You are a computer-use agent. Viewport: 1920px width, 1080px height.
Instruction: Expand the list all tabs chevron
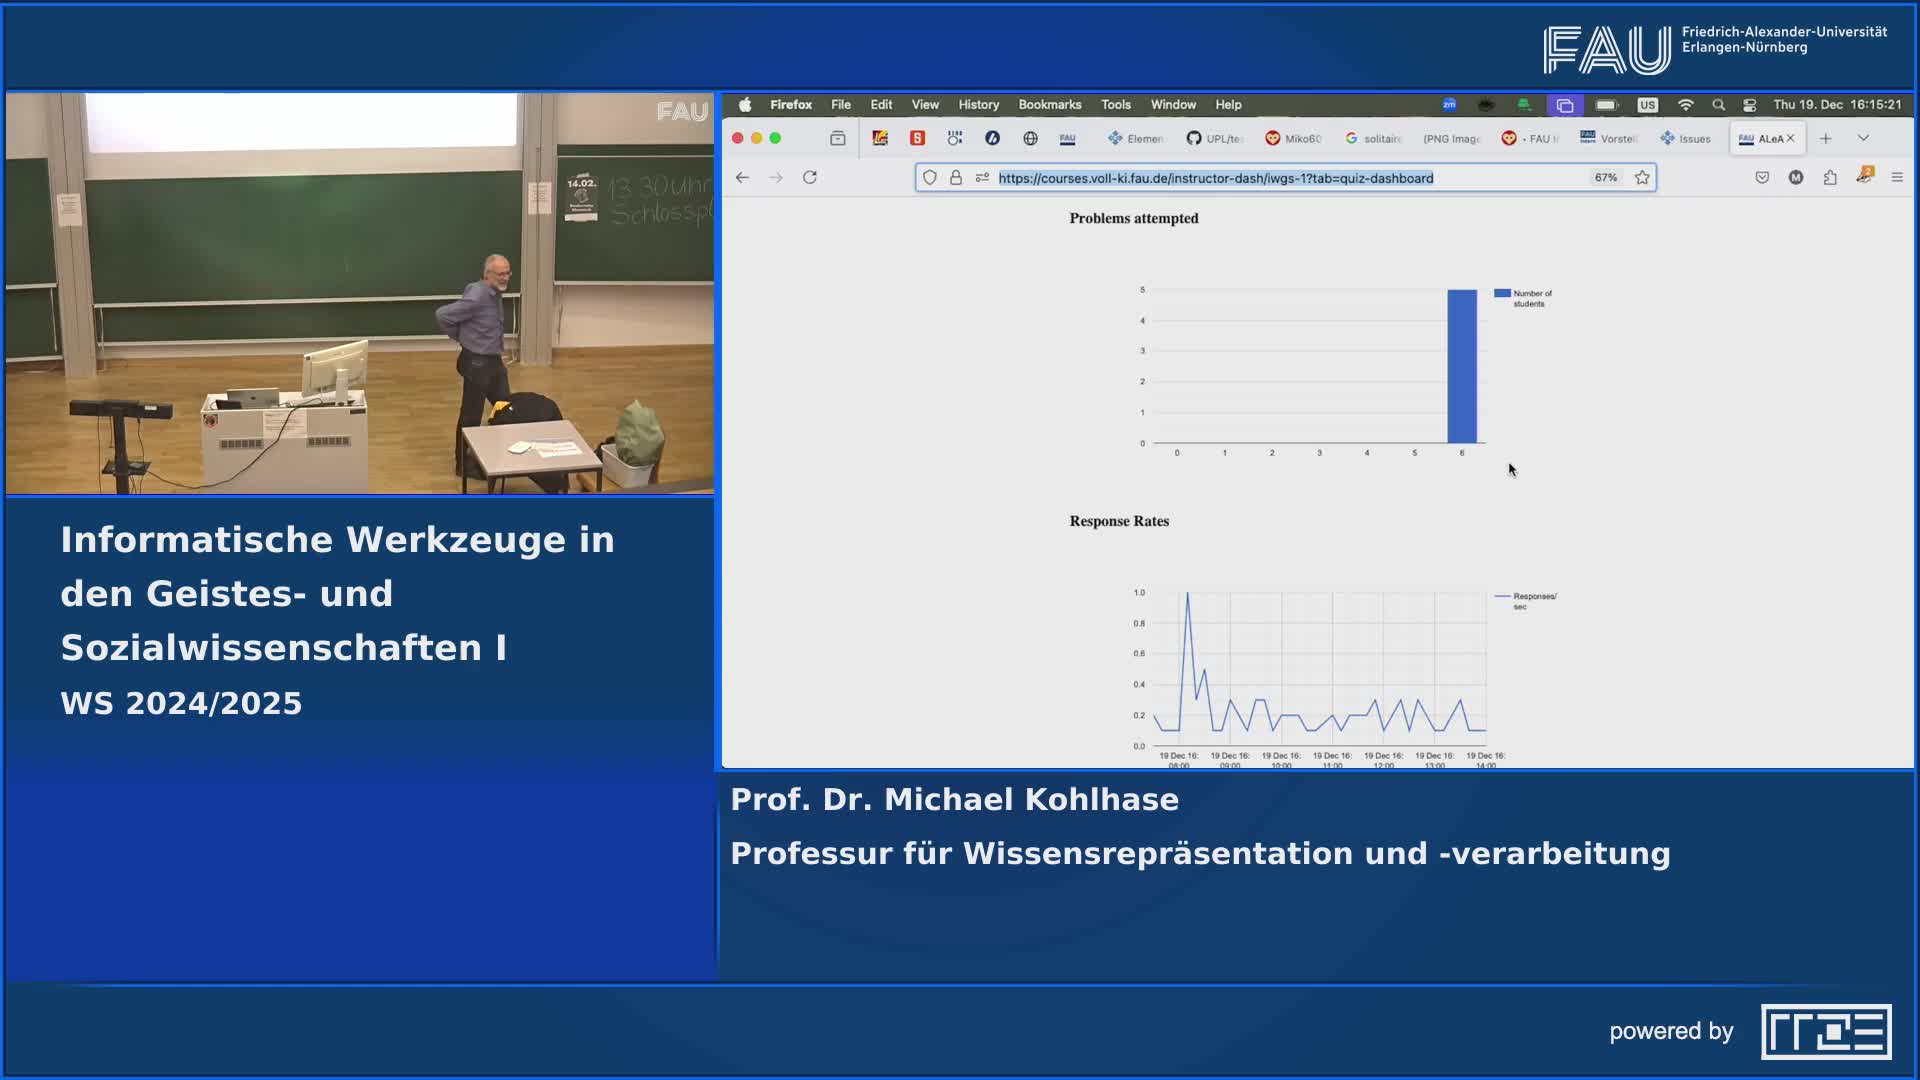[x=1863, y=138]
